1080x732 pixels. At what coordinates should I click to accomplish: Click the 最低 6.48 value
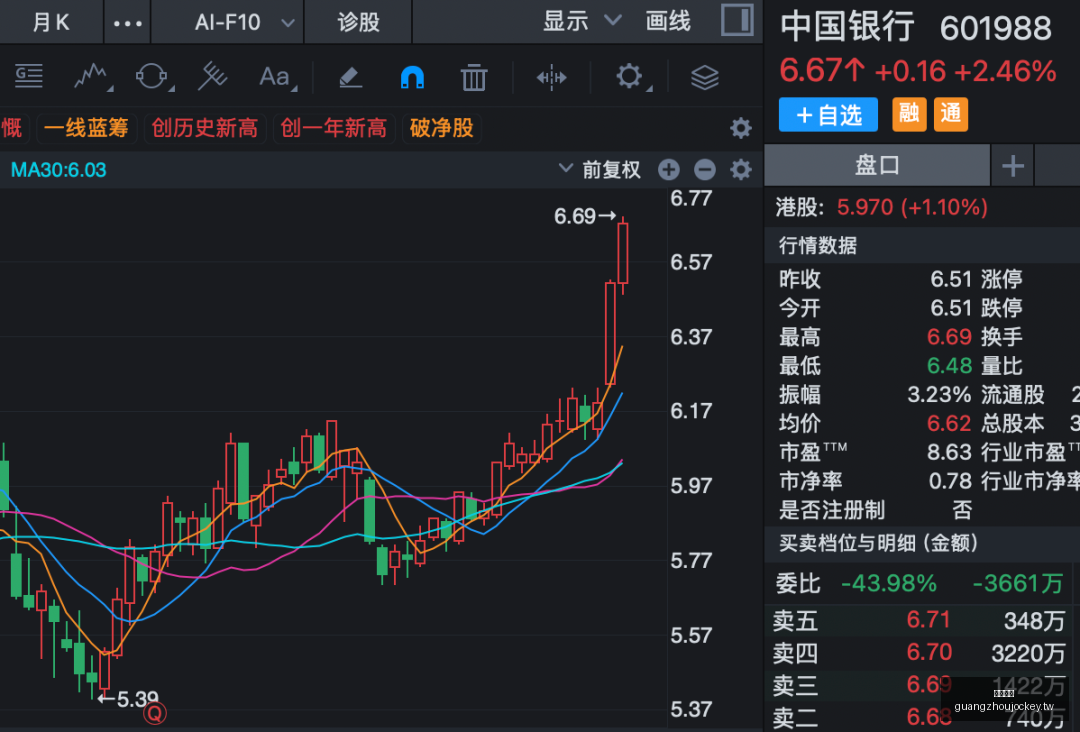pos(949,366)
